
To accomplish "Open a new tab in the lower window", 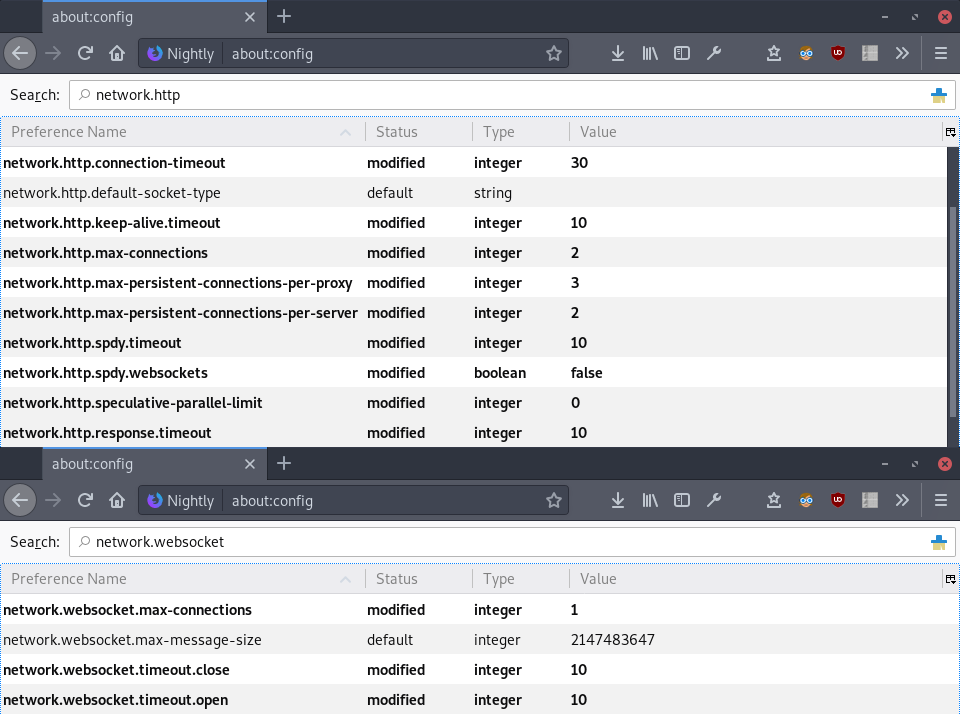I will pos(283,464).
